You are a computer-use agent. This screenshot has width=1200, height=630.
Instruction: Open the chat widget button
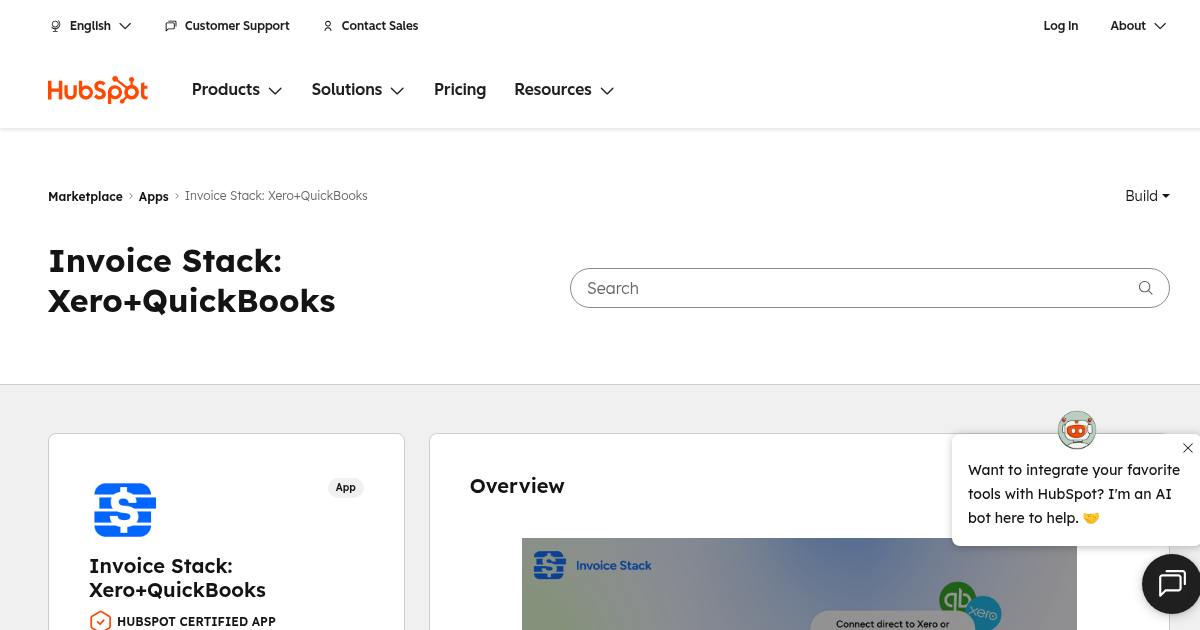pos(1171,583)
